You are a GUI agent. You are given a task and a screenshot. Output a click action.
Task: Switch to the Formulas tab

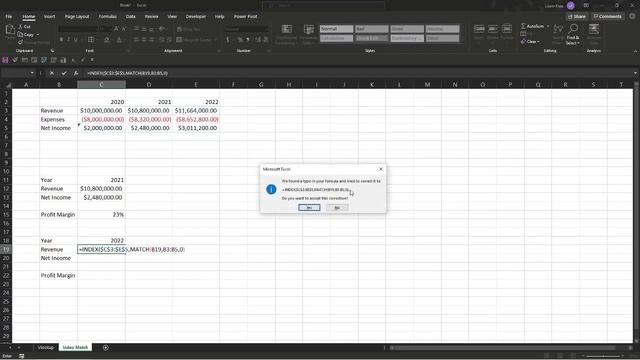(x=108, y=16)
